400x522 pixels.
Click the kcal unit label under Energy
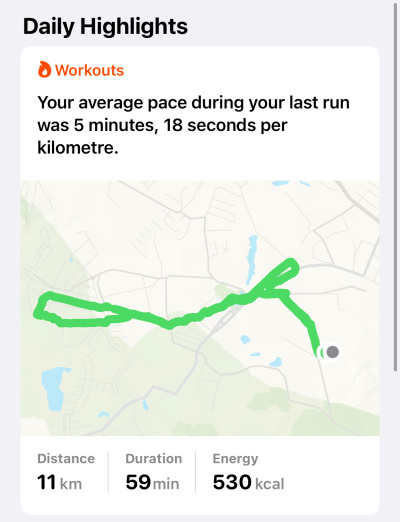(x=270, y=484)
